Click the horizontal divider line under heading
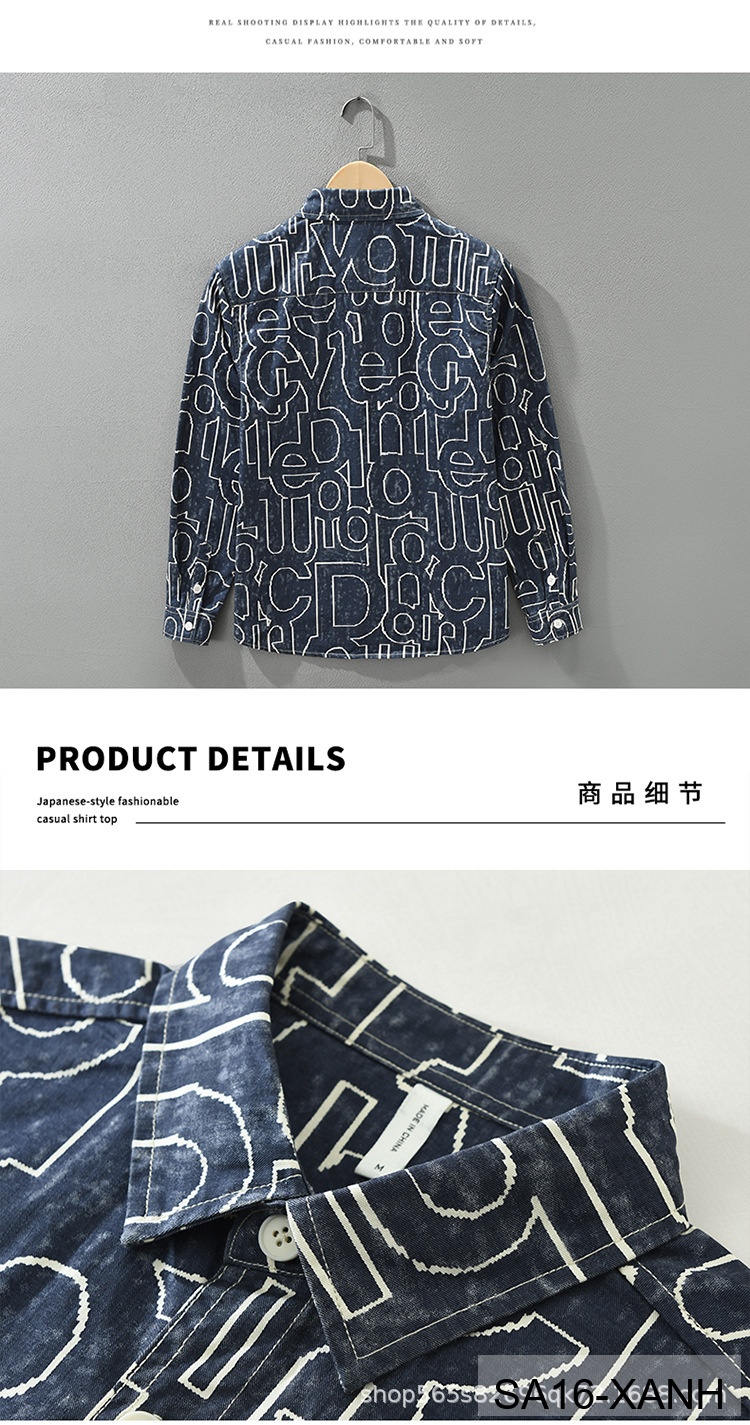750x1425 pixels. click(430, 823)
